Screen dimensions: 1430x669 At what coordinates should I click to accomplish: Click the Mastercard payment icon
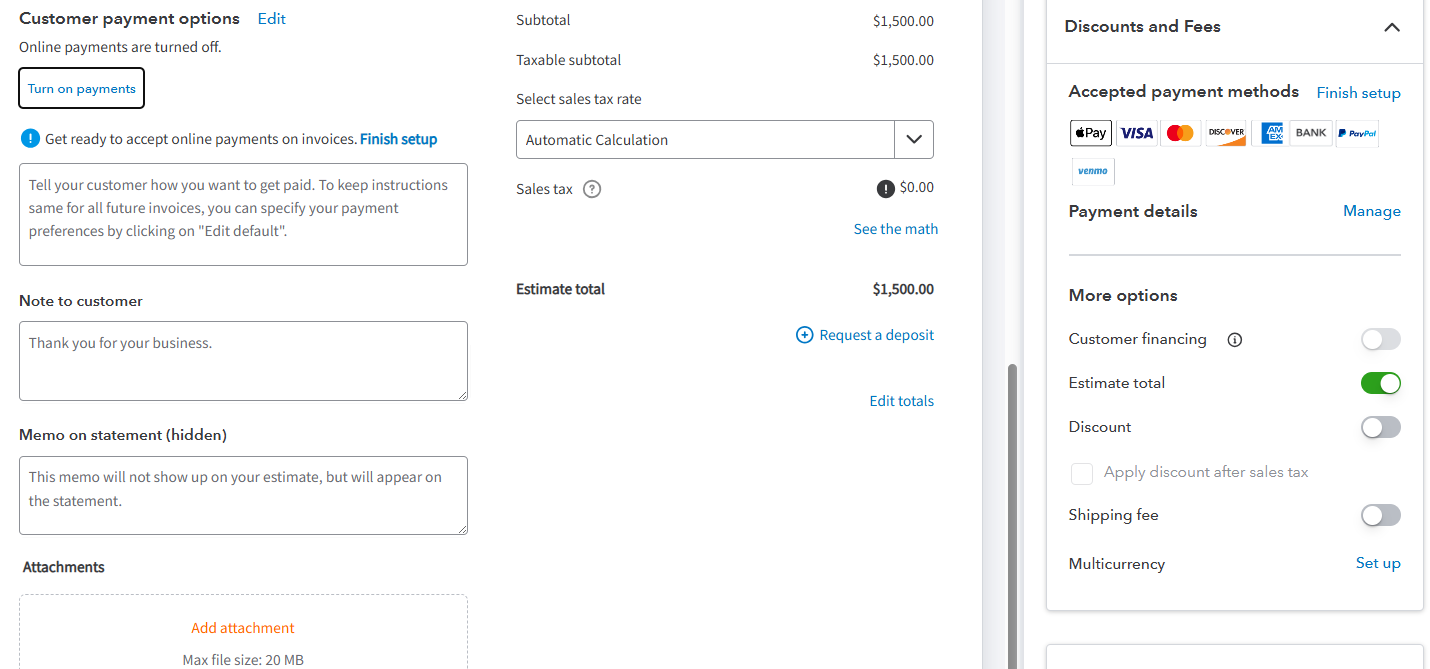click(1180, 133)
